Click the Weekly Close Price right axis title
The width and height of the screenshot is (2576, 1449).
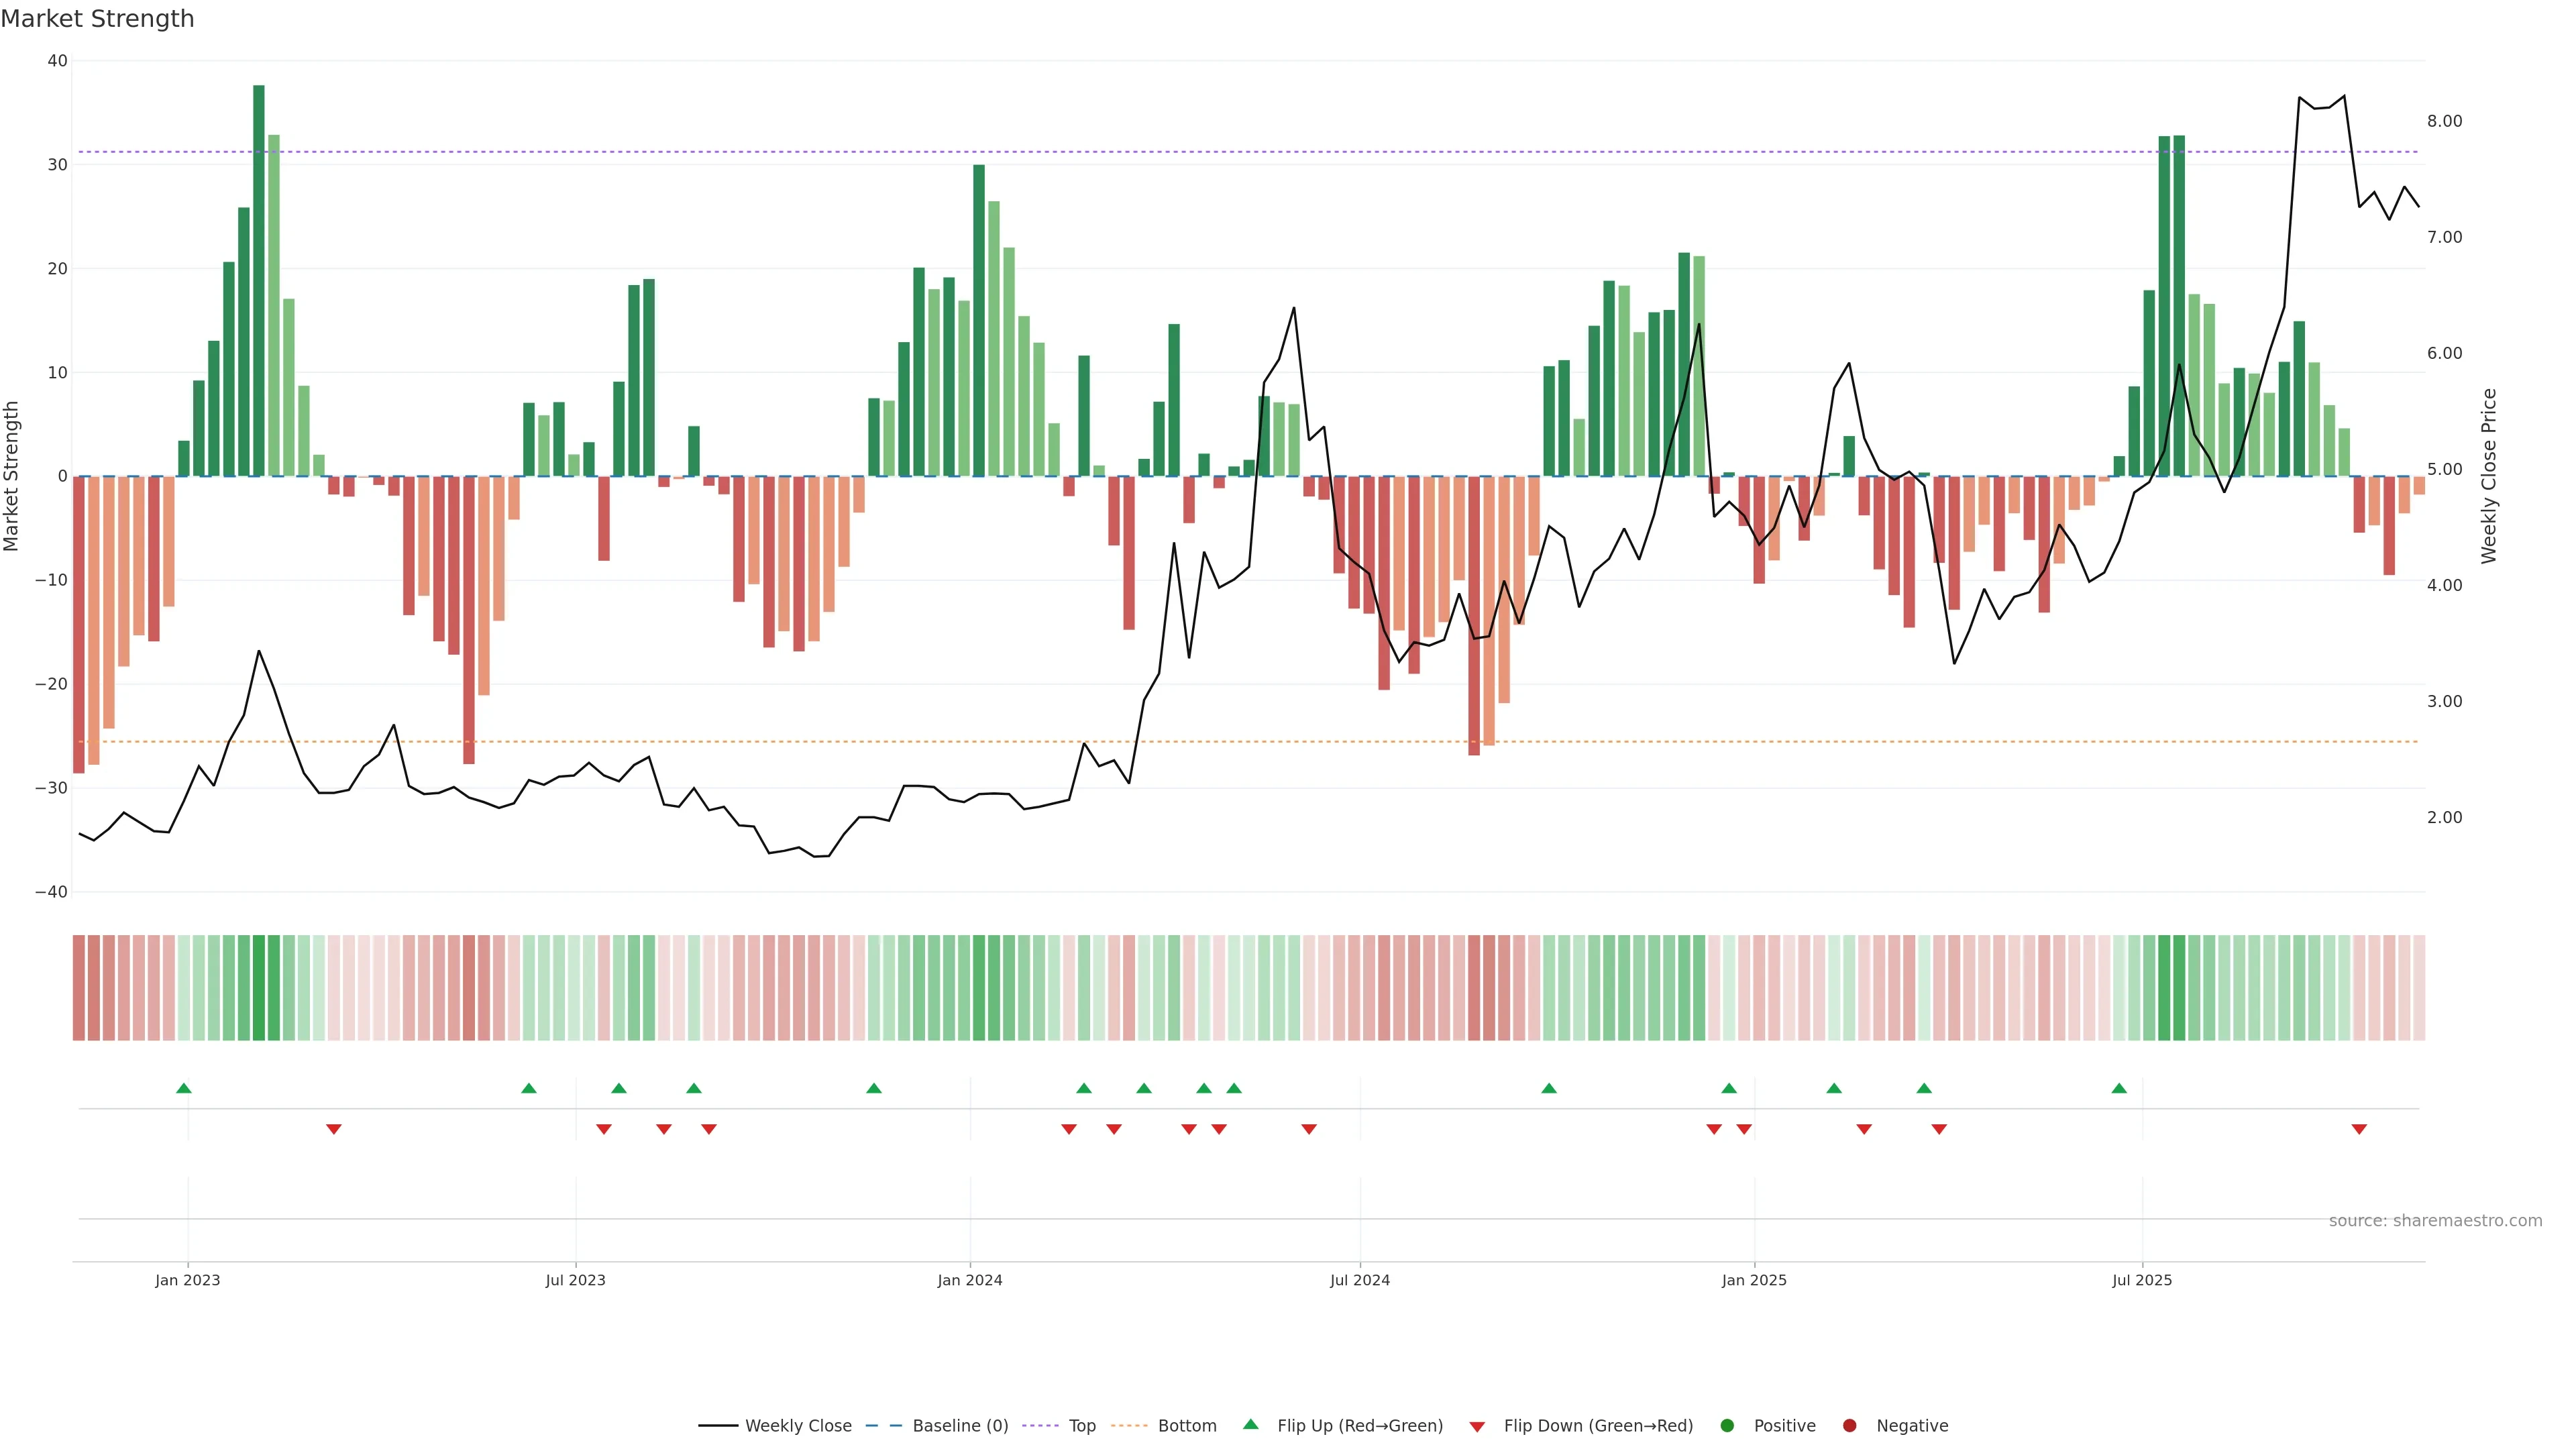tap(2489, 476)
